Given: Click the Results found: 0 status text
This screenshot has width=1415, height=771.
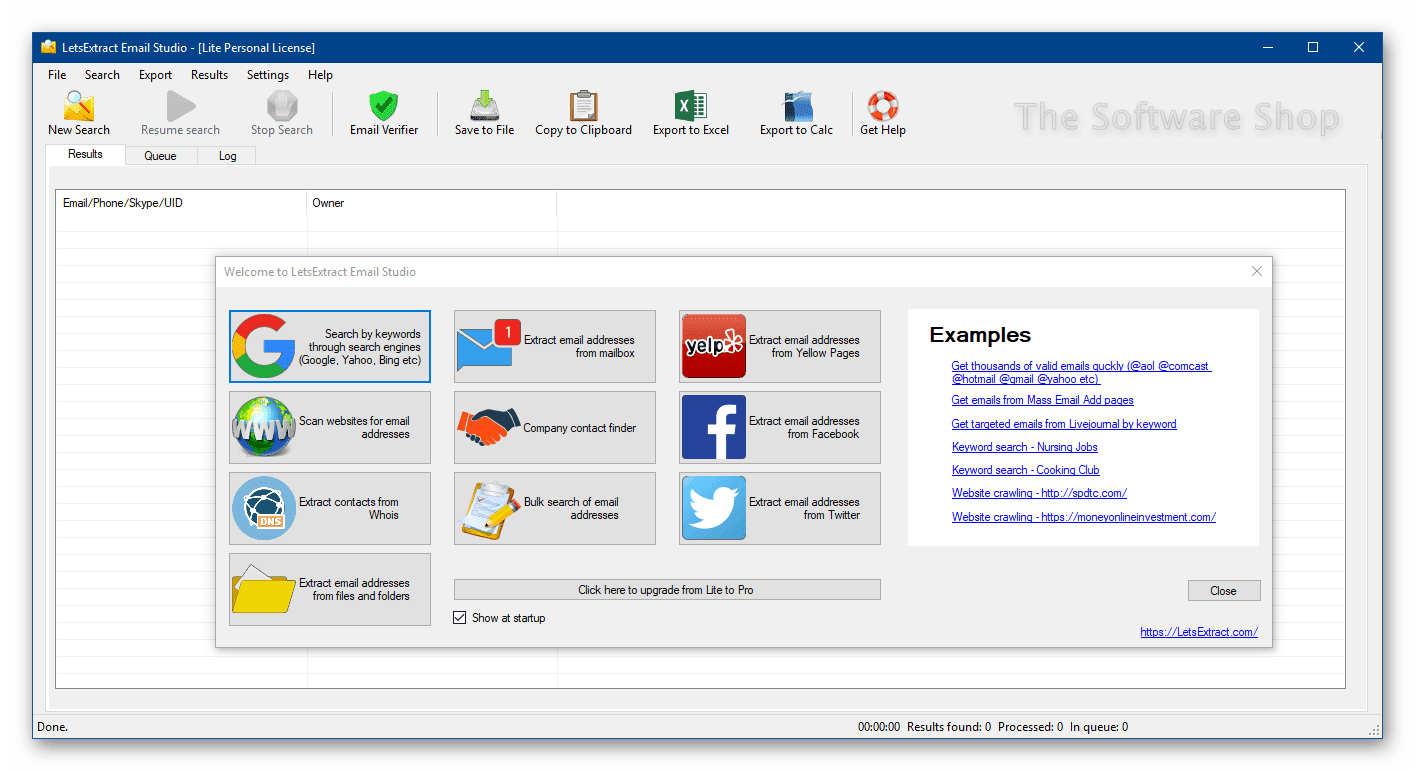Looking at the screenshot, I should (x=949, y=727).
